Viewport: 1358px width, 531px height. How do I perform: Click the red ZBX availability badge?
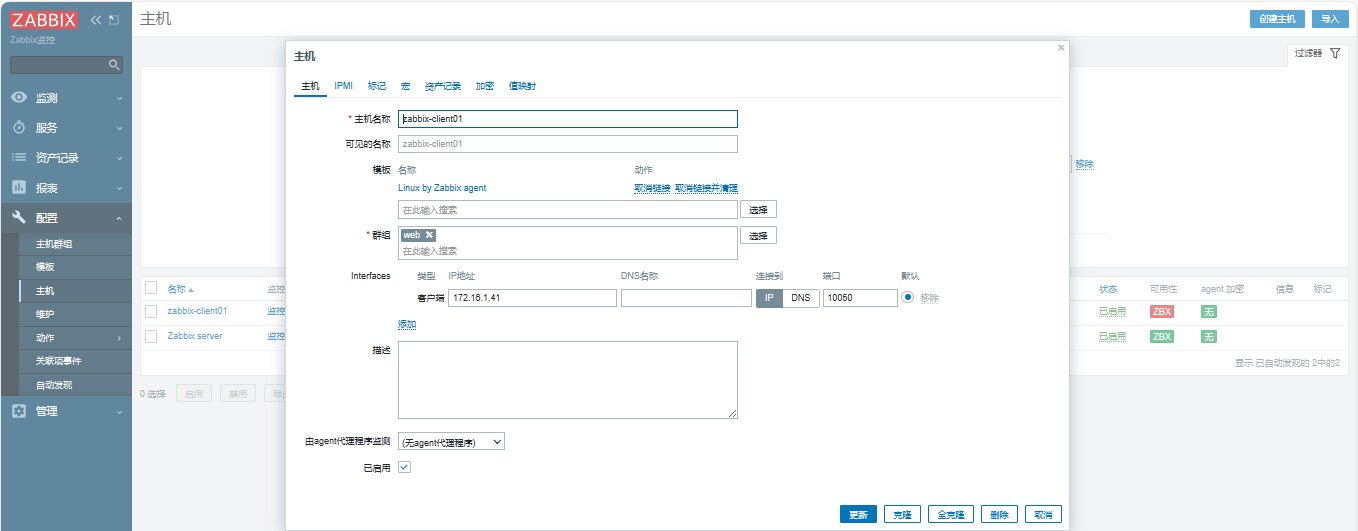pos(1161,312)
